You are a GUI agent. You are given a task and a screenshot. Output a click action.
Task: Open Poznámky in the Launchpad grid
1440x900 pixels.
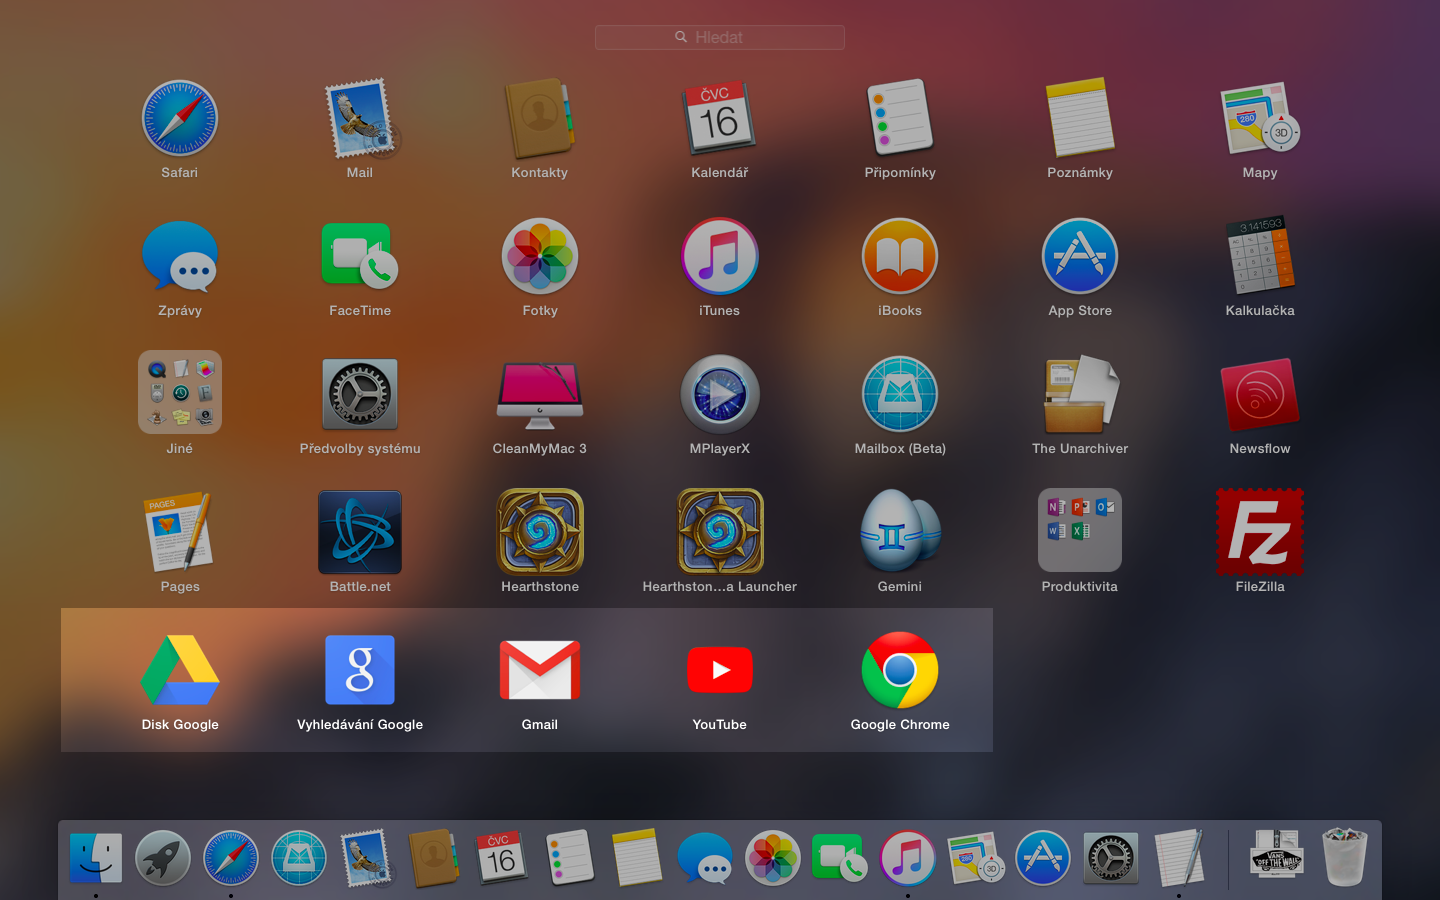[1080, 118]
